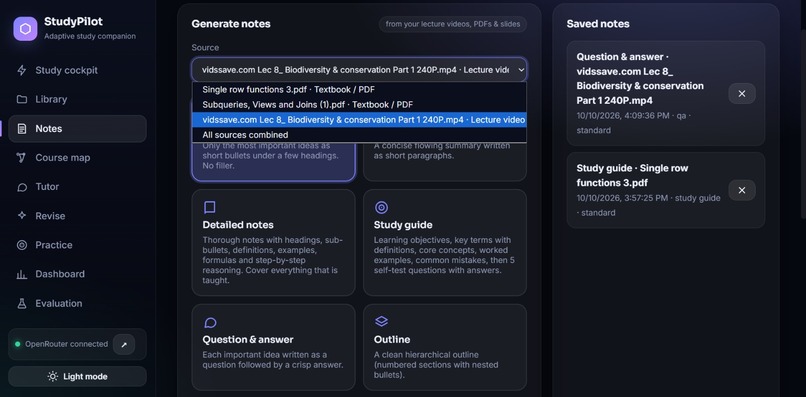Select All sources combined option
The image size is (806, 397).
pos(359,135)
